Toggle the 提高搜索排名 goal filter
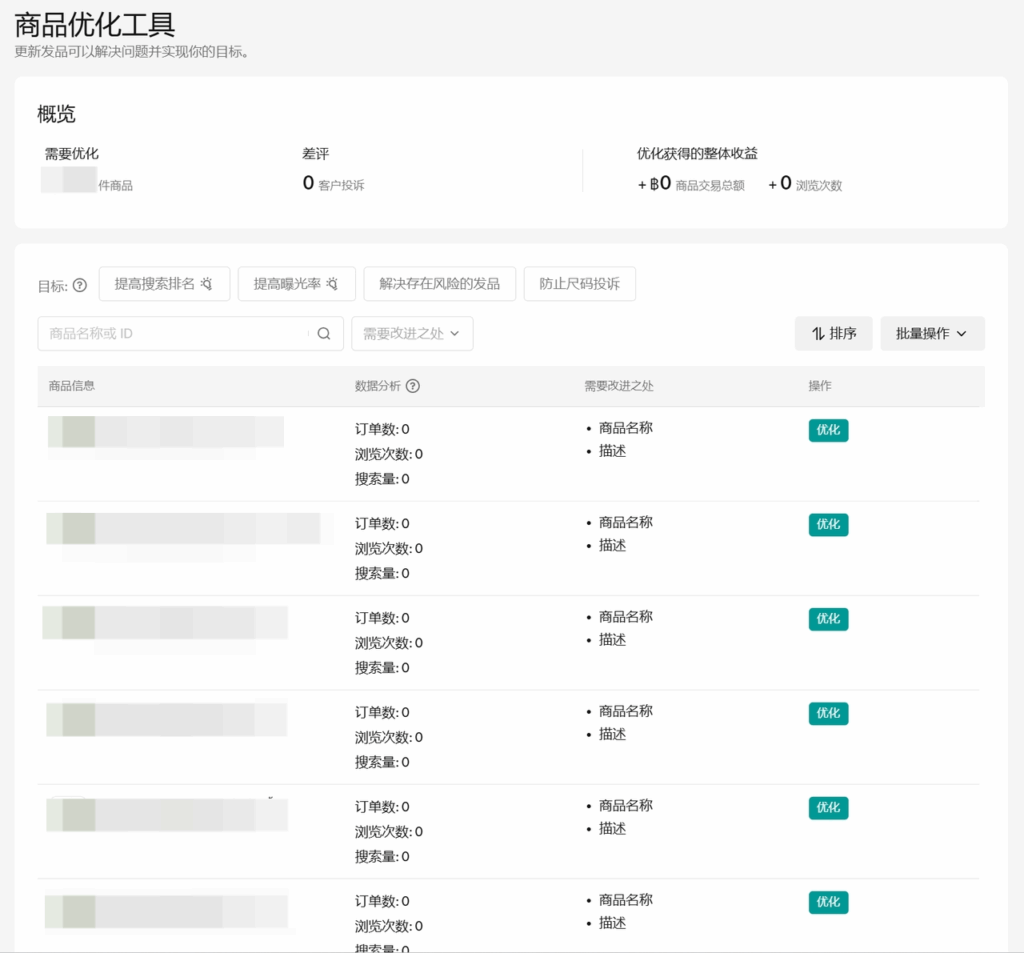This screenshot has height=953, width=1024. [x=164, y=283]
